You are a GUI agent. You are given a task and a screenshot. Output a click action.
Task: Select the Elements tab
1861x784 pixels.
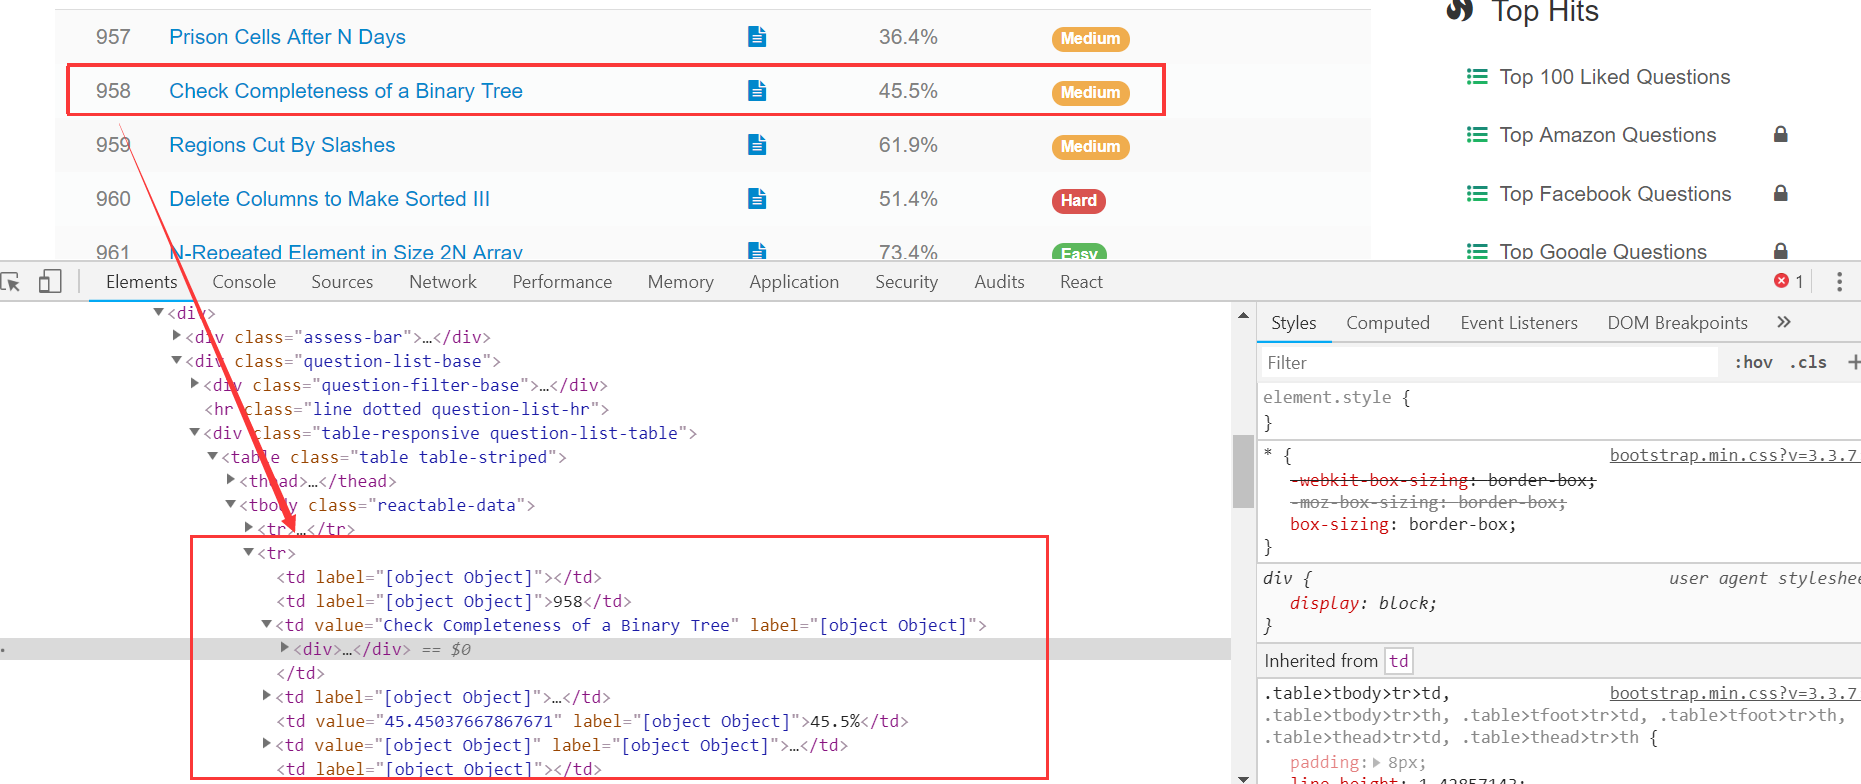tap(142, 282)
